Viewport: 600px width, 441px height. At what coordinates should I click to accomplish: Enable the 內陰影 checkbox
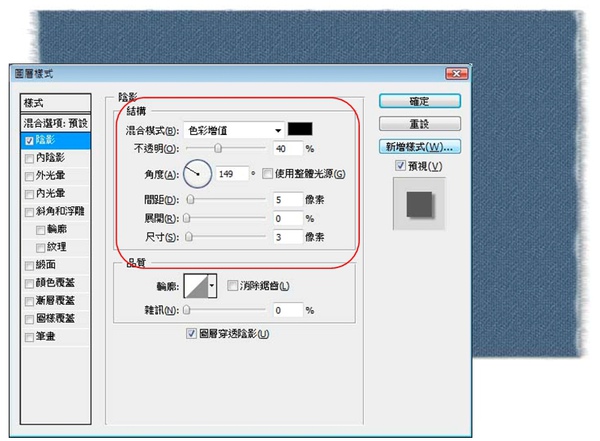(29, 158)
